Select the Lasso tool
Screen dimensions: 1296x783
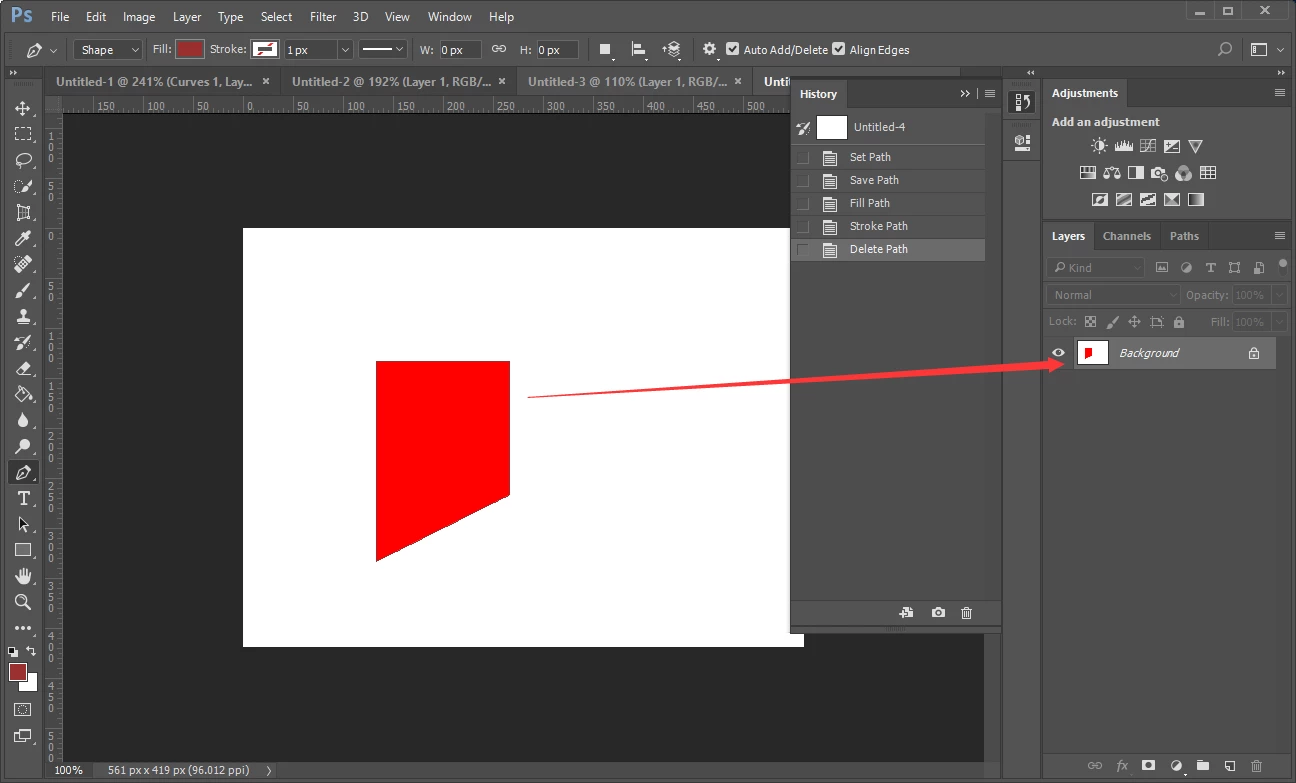tap(23, 160)
